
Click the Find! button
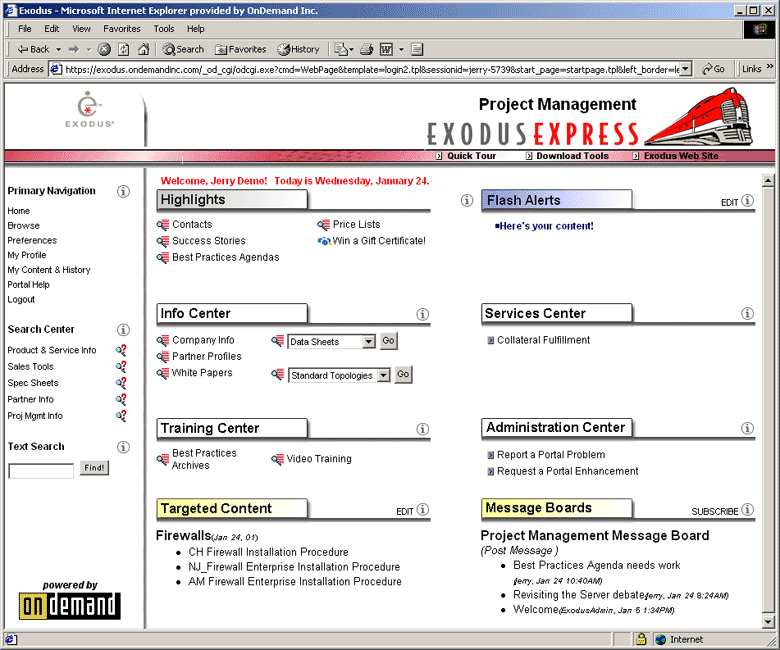[x=94, y=468]
